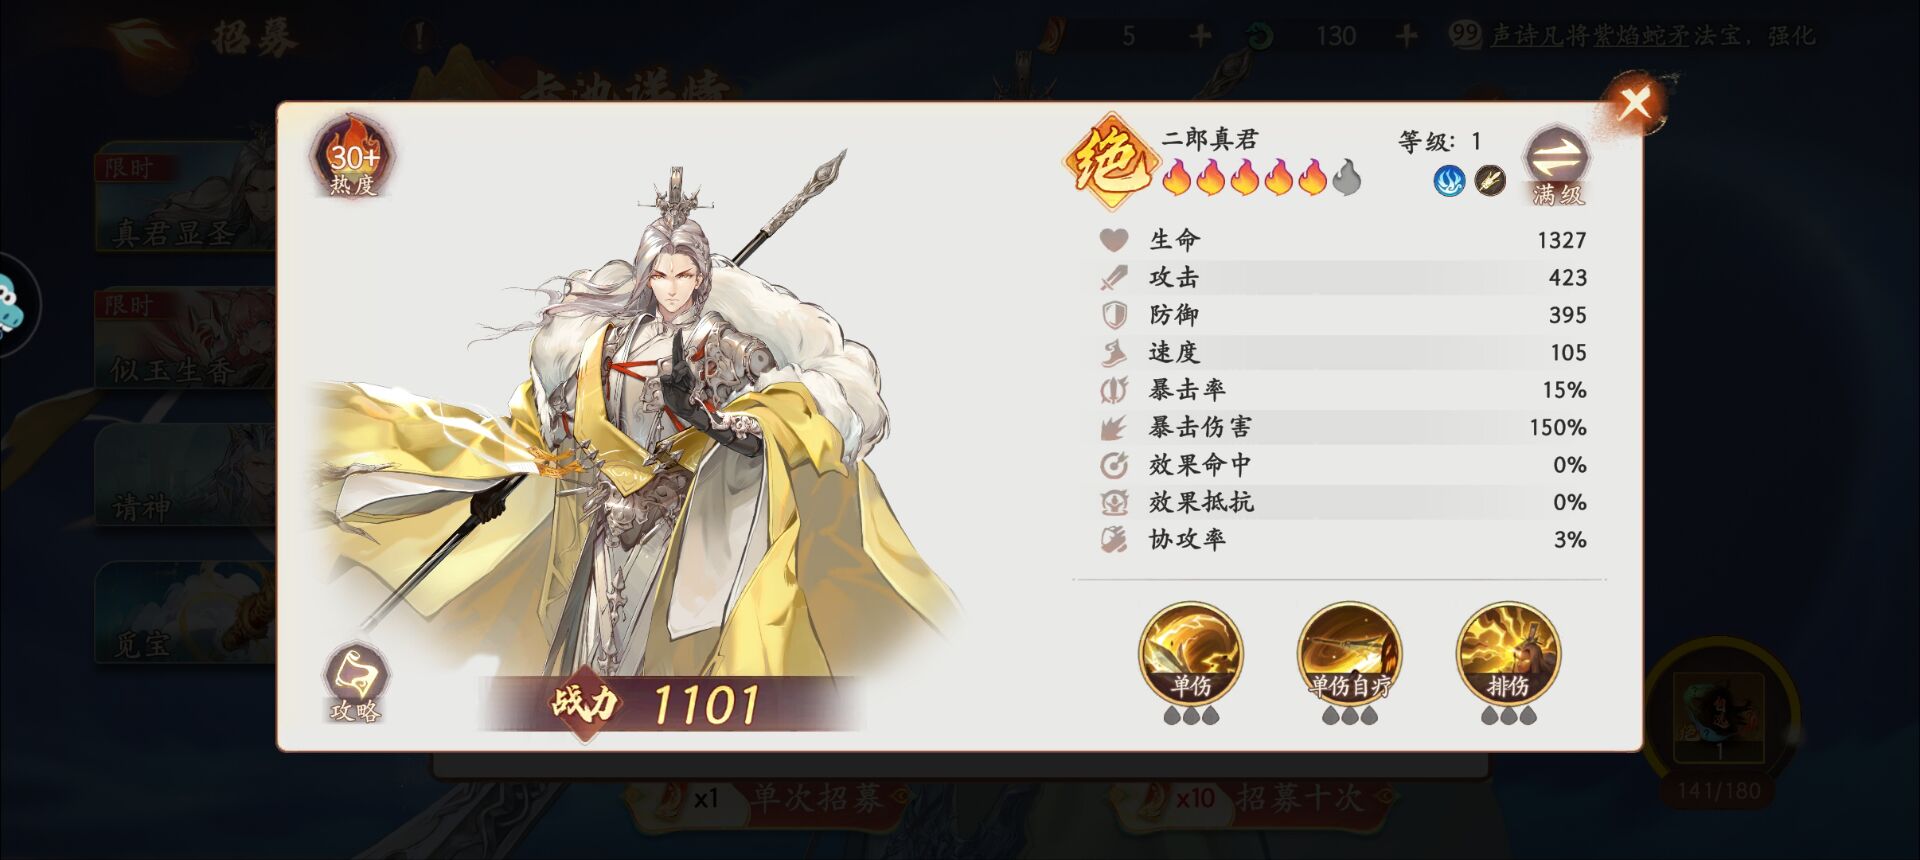1920x860 pixels.
Task: Toggle 满级 max level stats view
Action: click(1557, 166)
